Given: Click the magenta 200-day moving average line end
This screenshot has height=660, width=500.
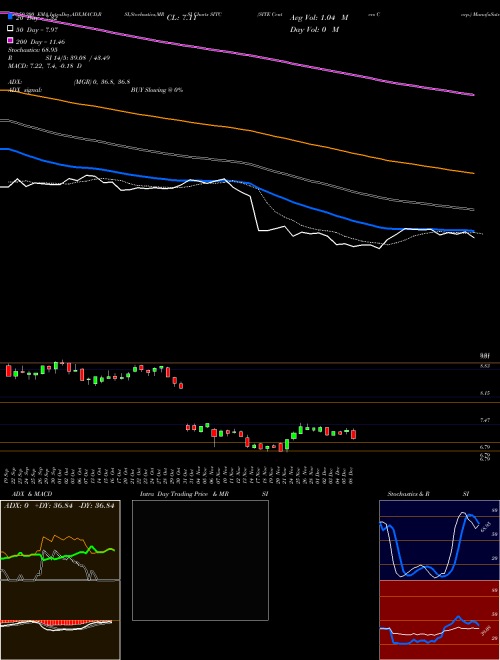Looking at the screenshot, I should coord(473,95).
